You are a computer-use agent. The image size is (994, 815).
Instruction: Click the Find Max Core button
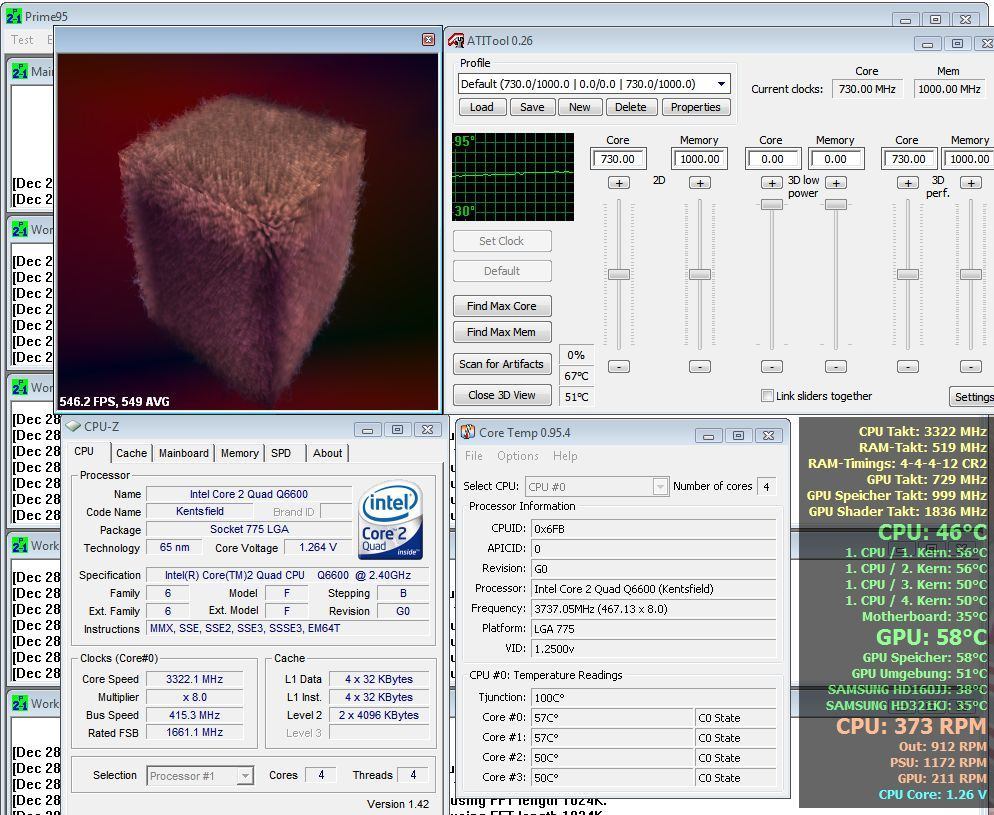coord(501,306)
